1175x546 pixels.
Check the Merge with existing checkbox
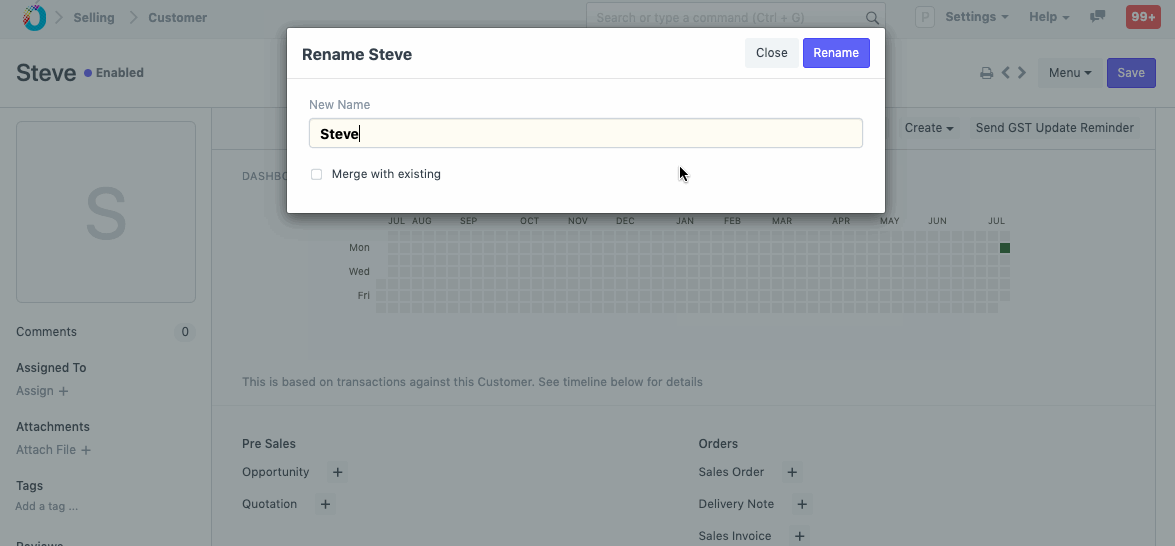click(x=316, y=175)
